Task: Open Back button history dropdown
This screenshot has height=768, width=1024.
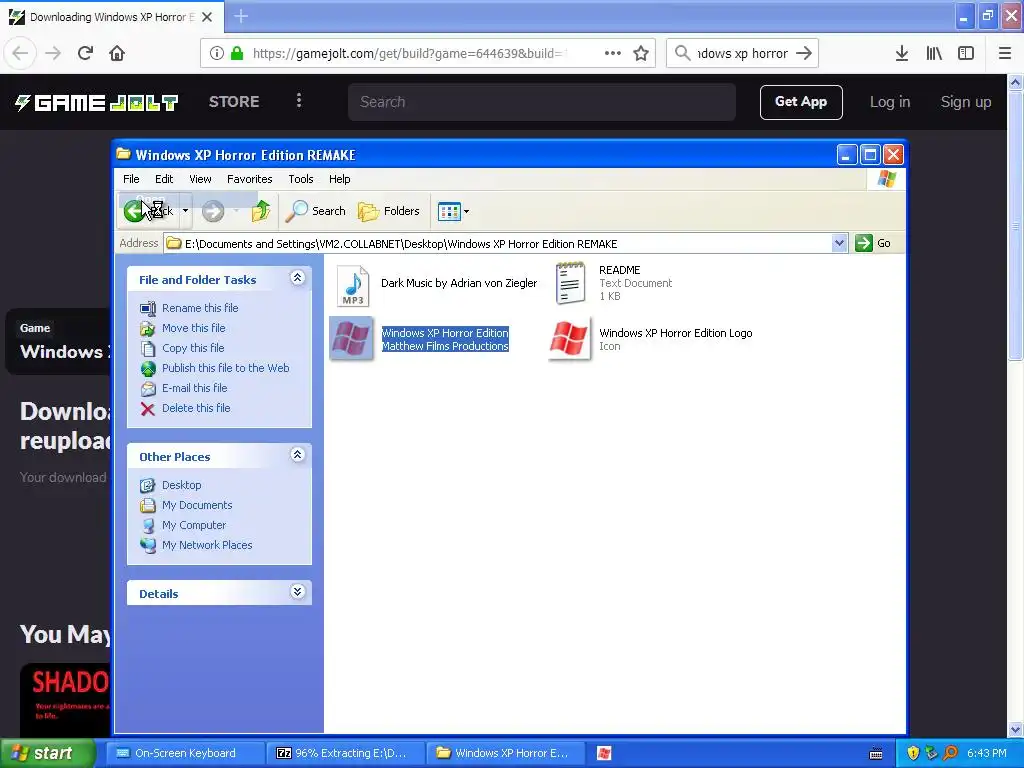Action: [185, 211]
